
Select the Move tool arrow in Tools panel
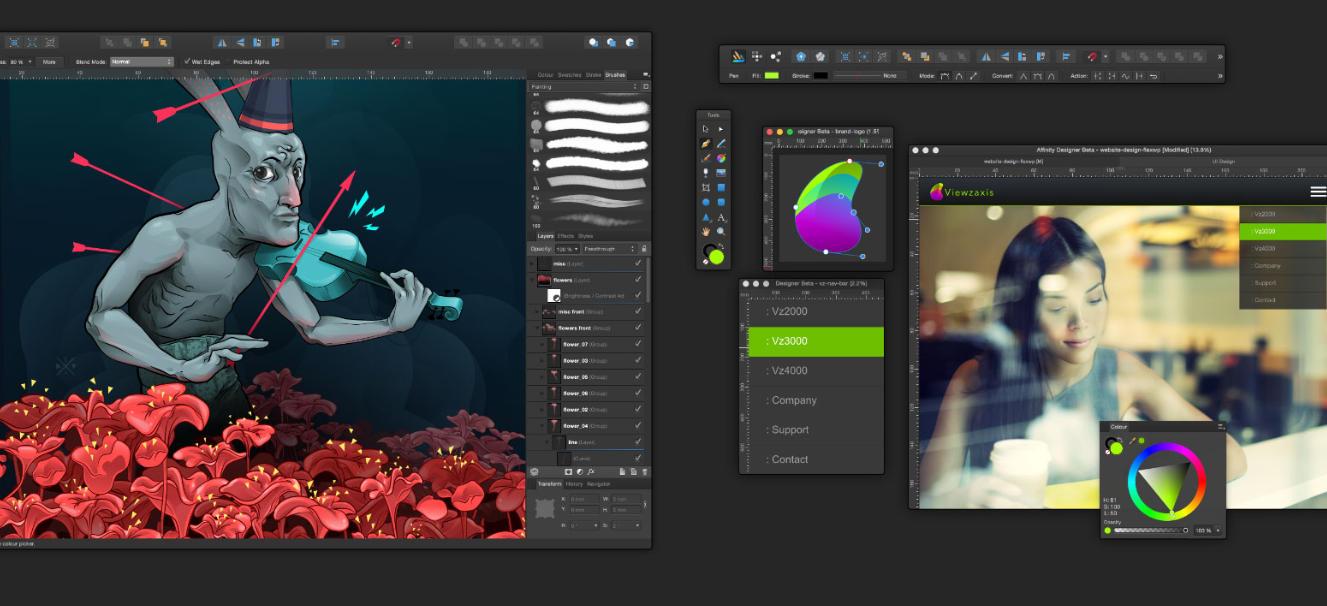(706, 129)
